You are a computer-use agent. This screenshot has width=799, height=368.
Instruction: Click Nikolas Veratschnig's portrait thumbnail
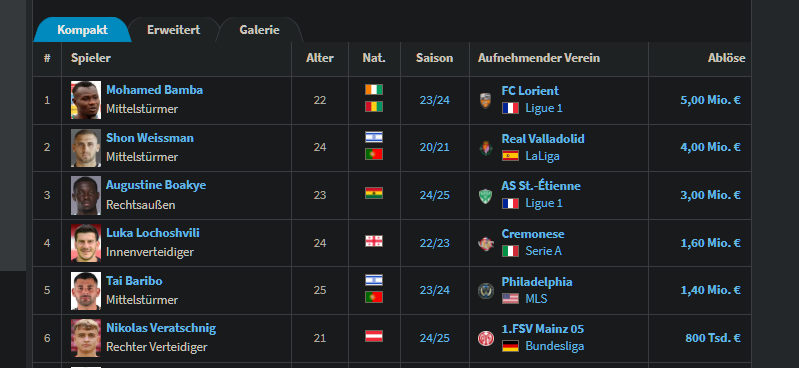point(86,338)
